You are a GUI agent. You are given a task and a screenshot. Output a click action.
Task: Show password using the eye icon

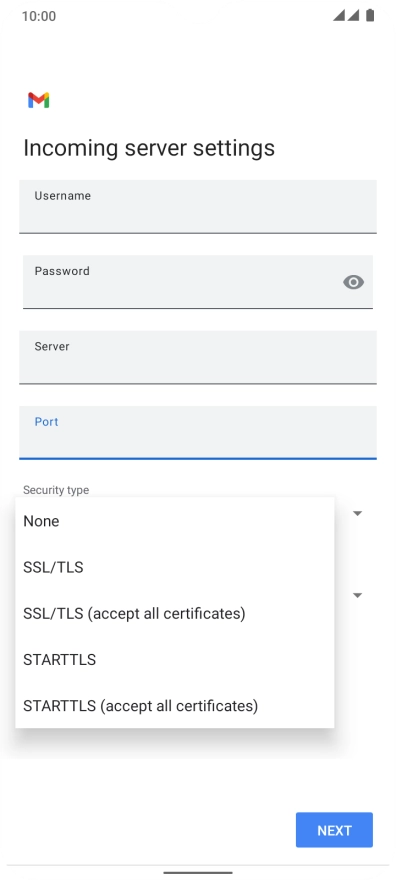[x=353, y=282]
